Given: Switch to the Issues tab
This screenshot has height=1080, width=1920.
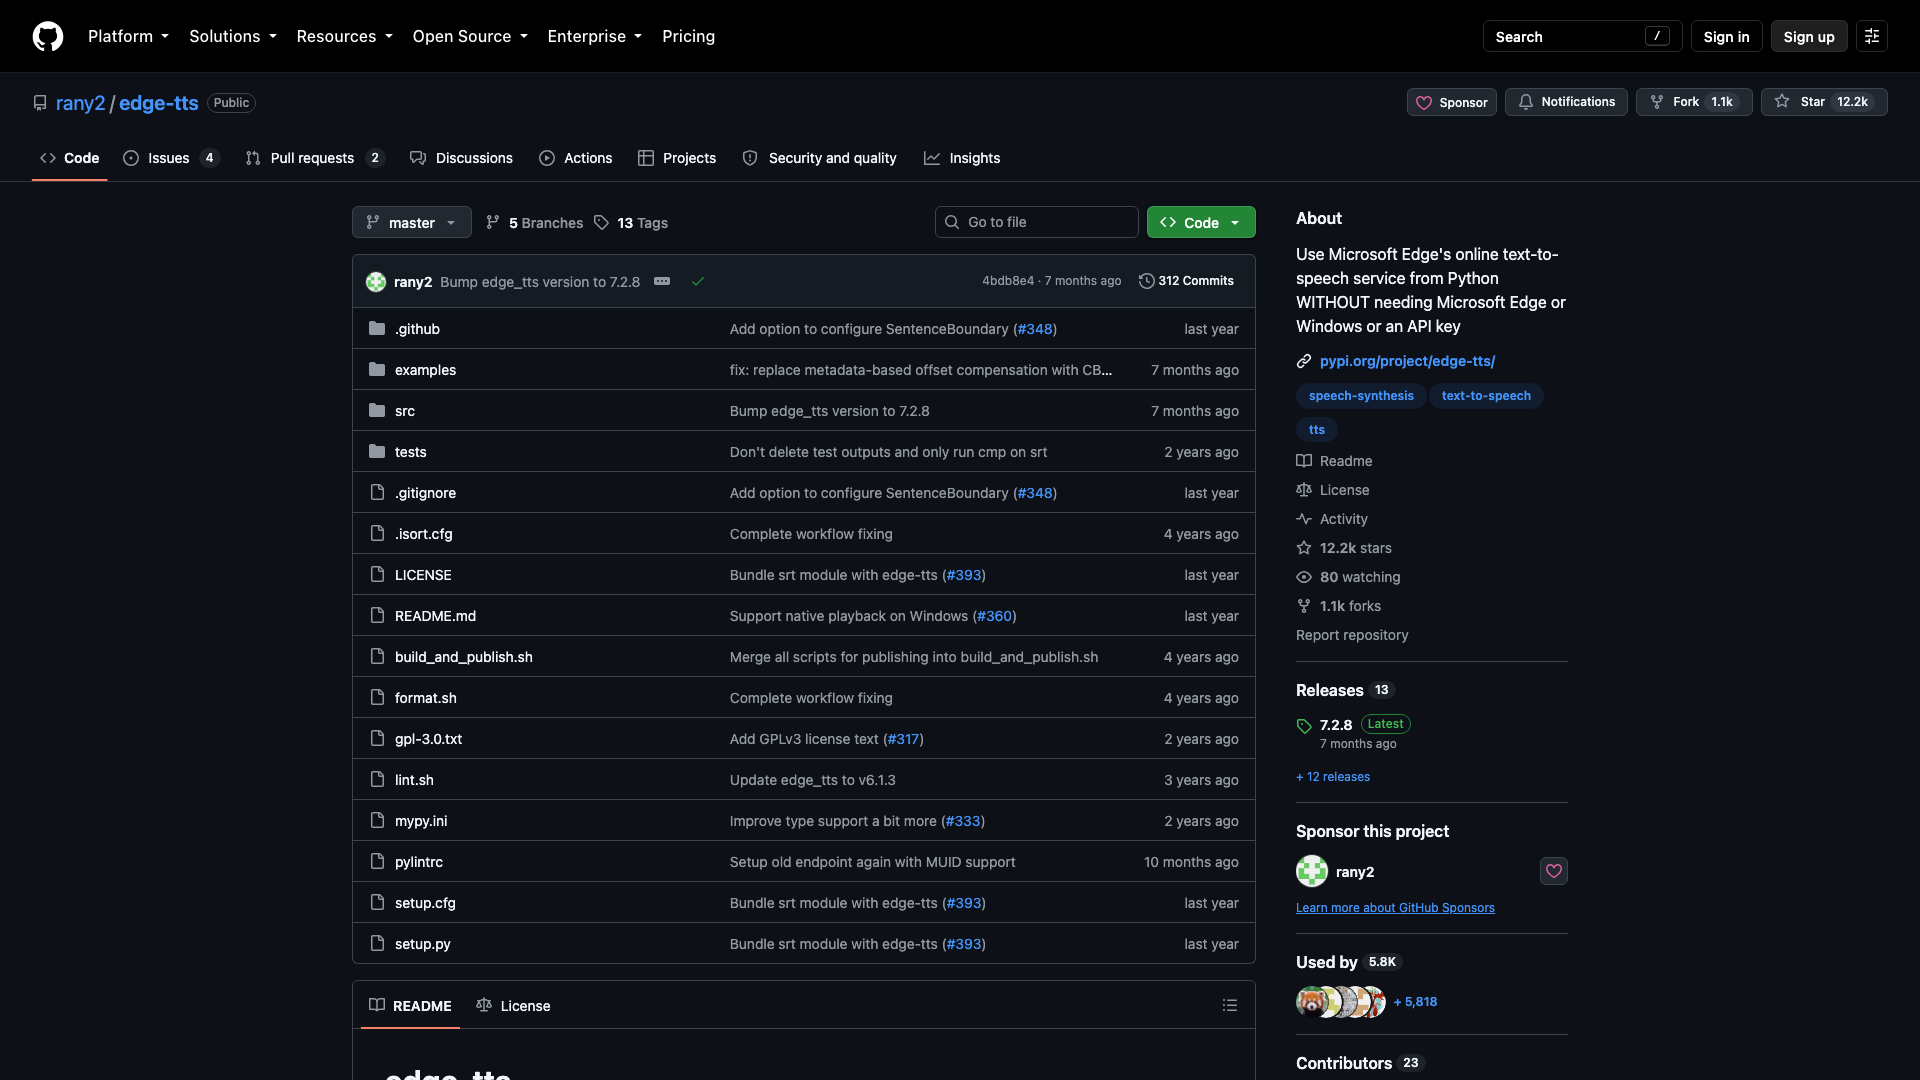Looking at the screenshot, I should pos(170,158).
